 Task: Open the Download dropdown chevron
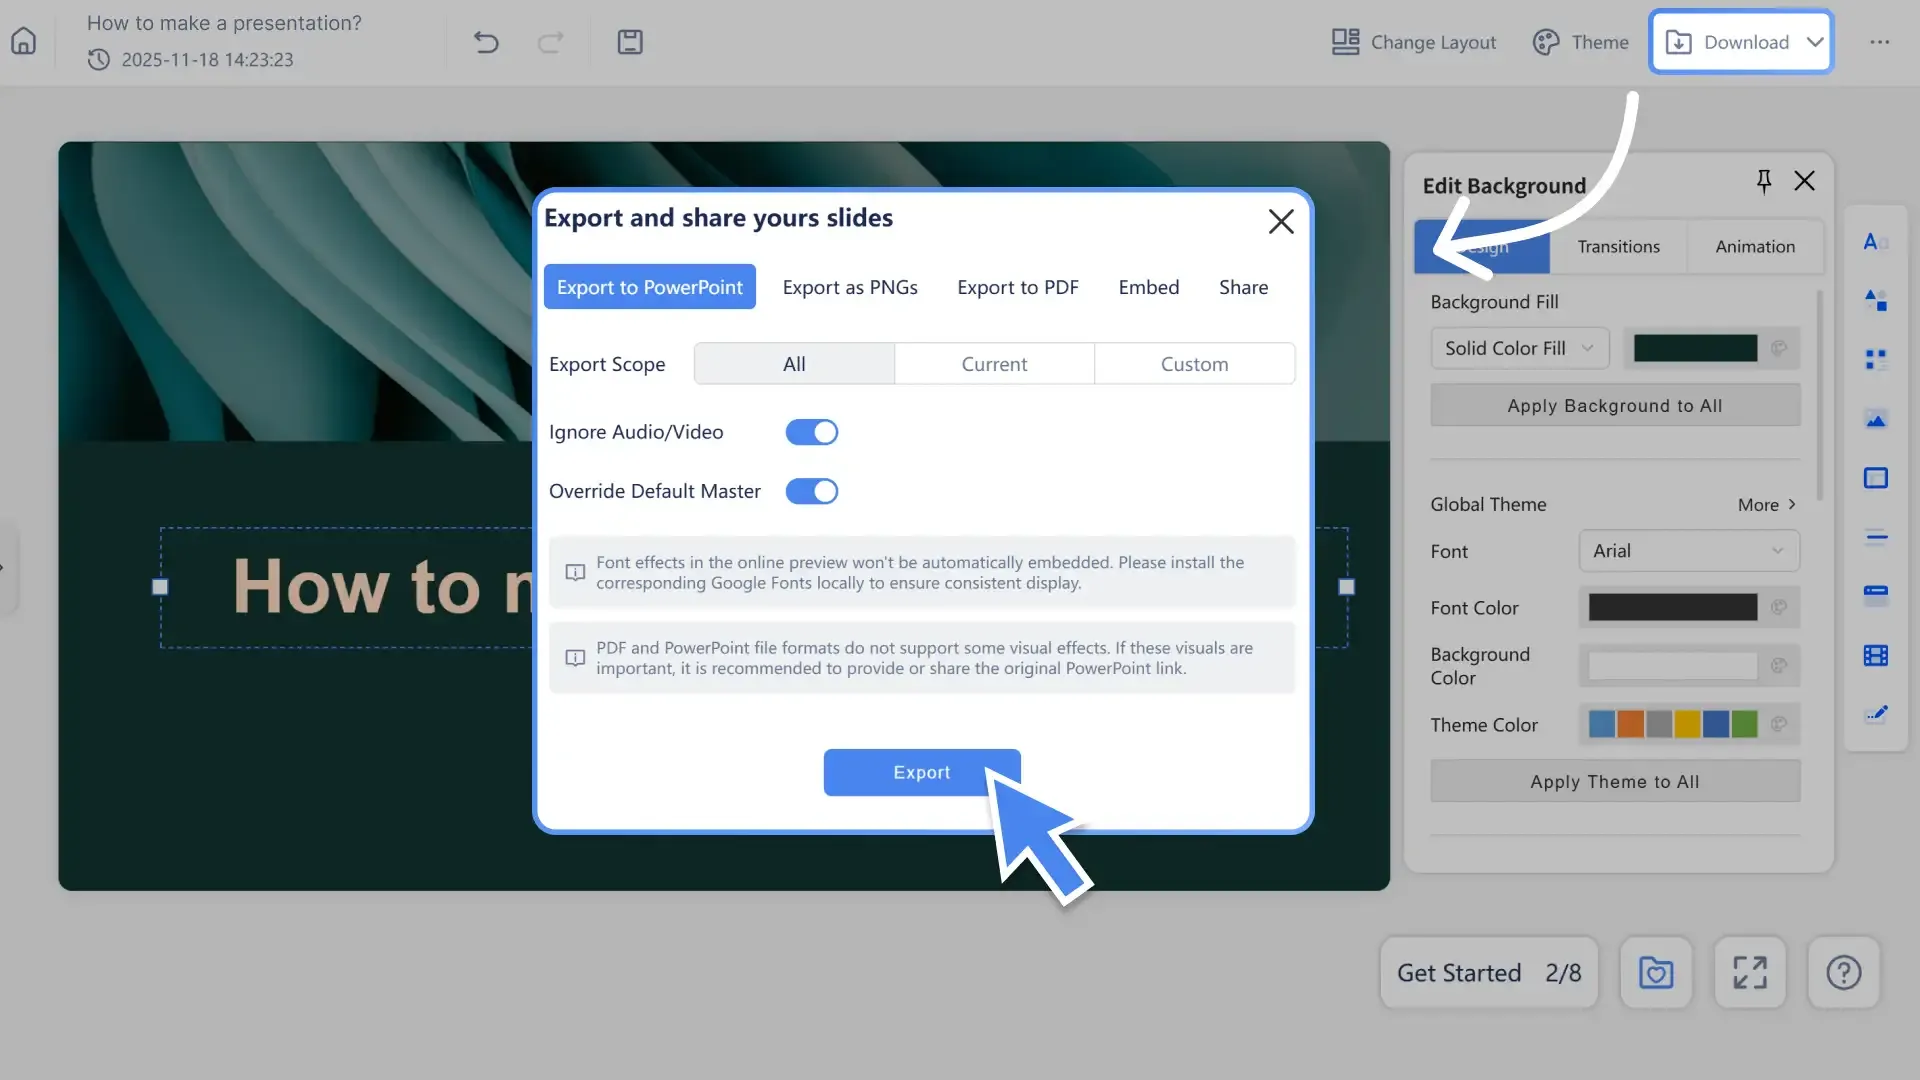(1815, 42)
